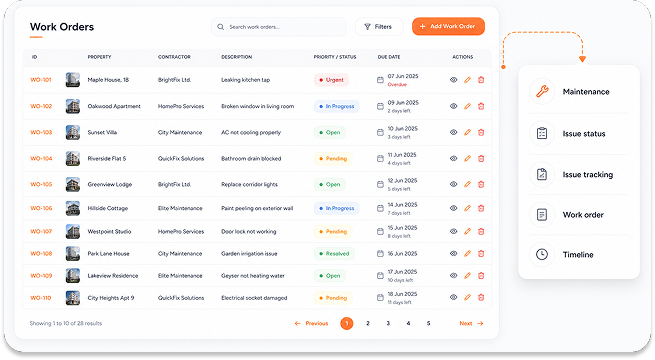The image size is (655, 360).
Task: Edit work order WO-105
Action: tap(467, 184)
